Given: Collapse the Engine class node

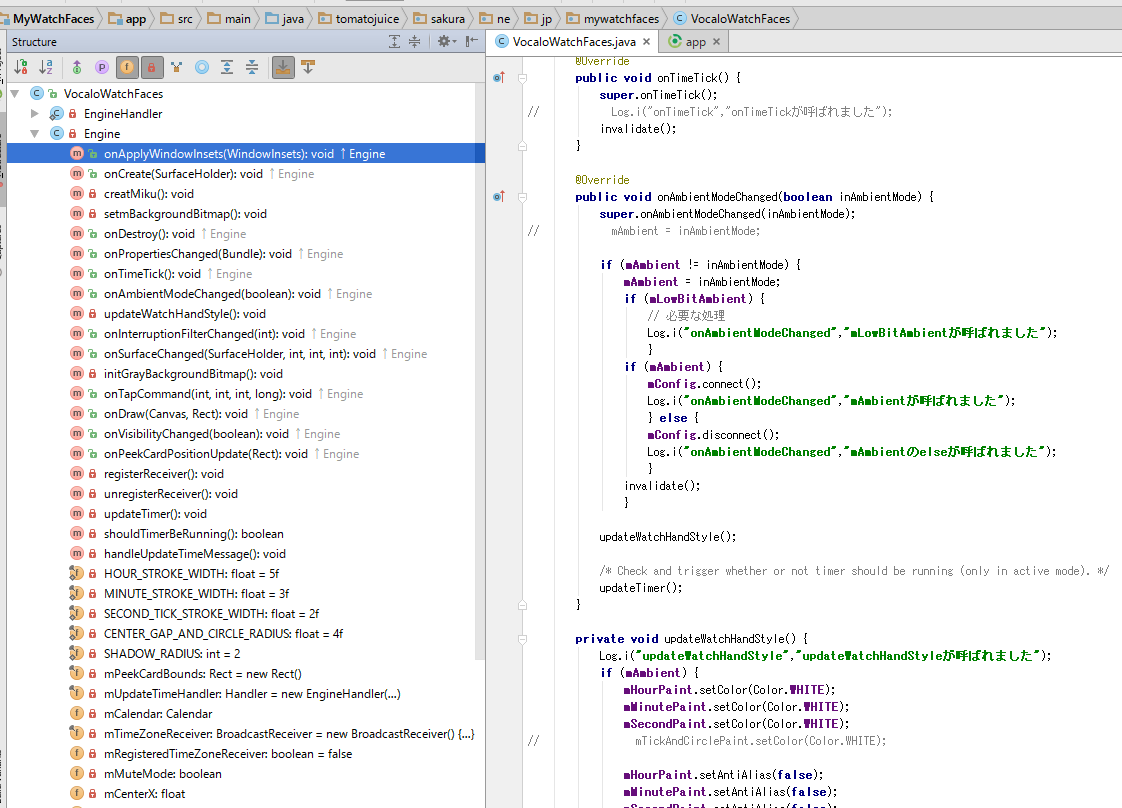Looking at the screenshot, I should (x=35, y=133).
